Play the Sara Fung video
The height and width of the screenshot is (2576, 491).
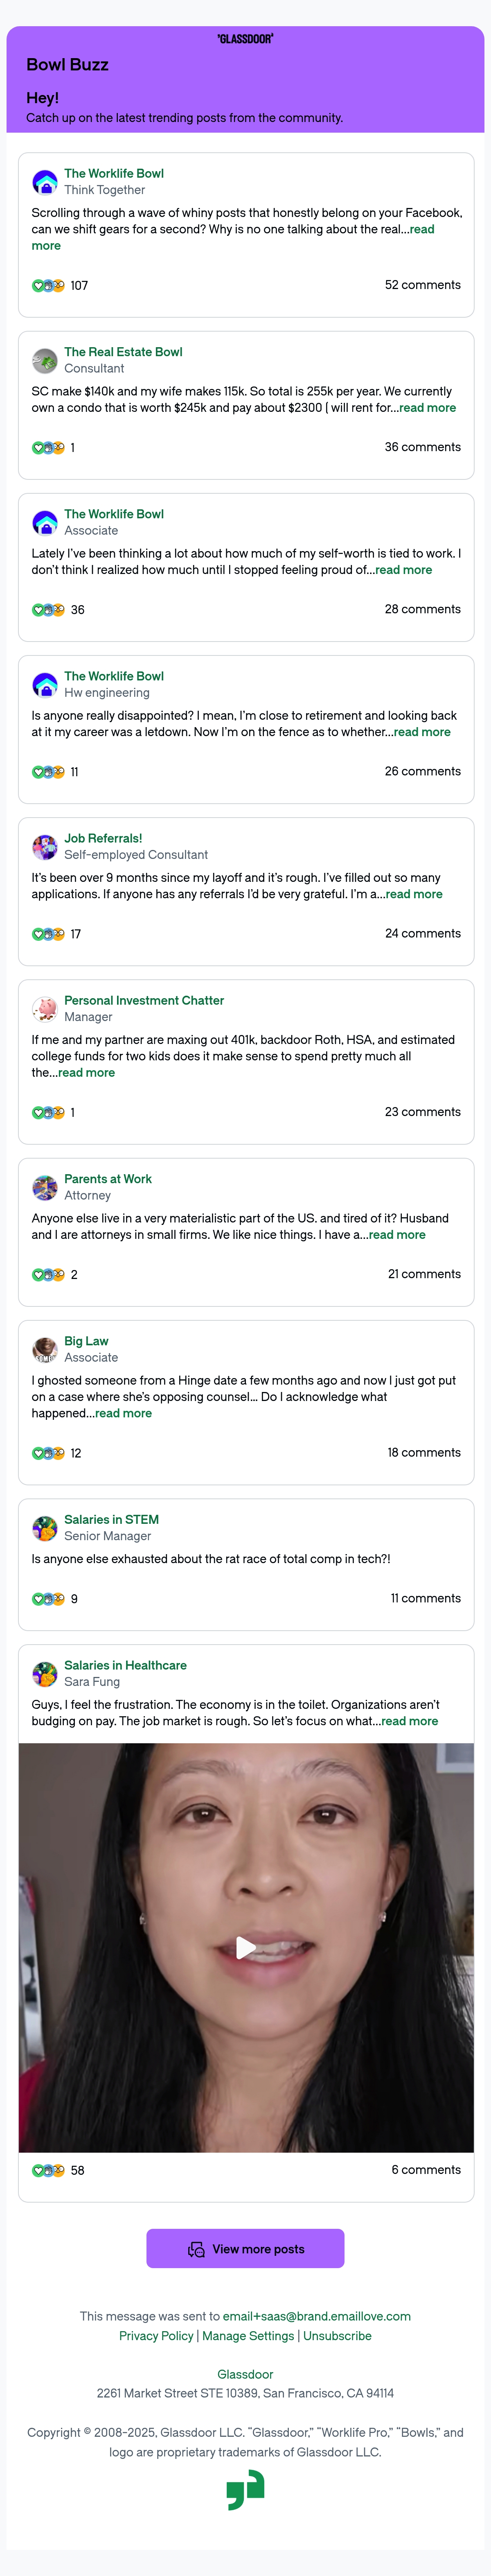(245, 1947)
